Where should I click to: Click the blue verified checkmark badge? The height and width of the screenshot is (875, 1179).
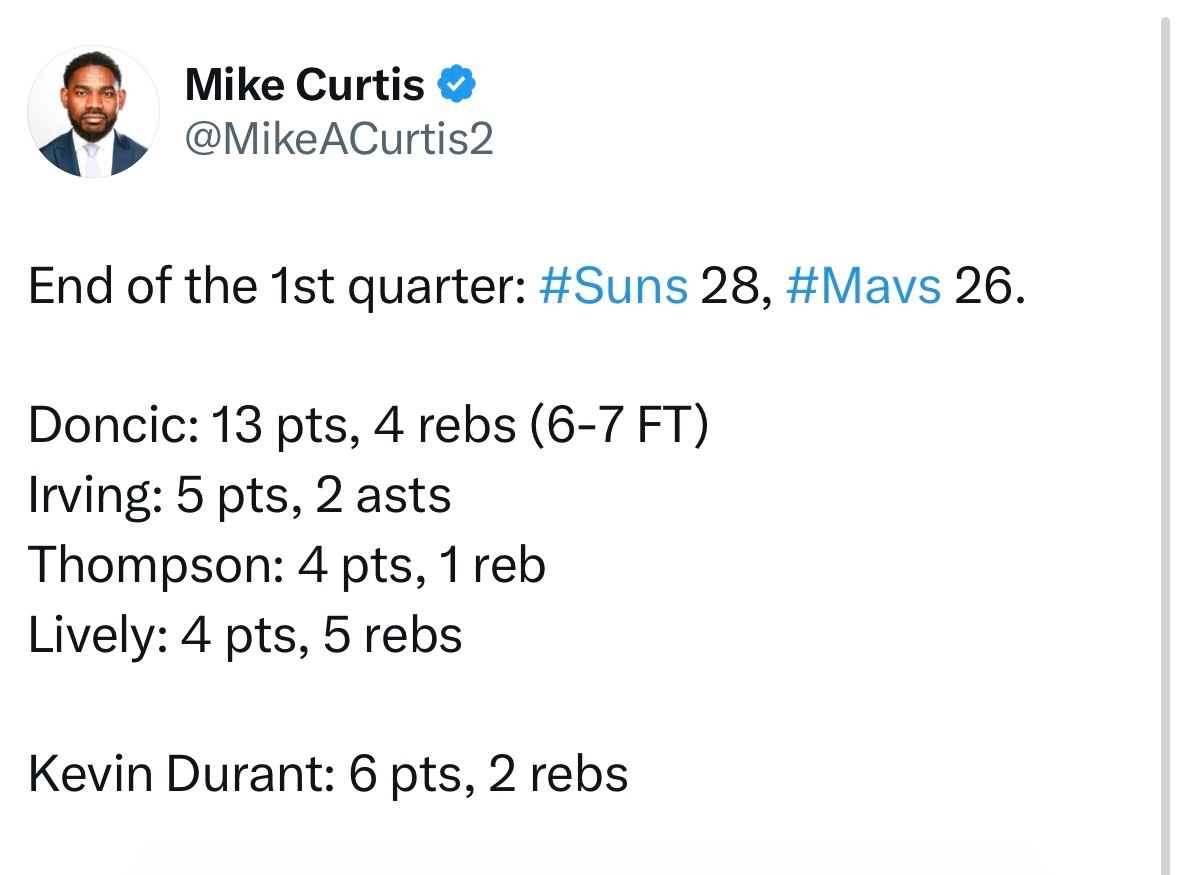456,83
